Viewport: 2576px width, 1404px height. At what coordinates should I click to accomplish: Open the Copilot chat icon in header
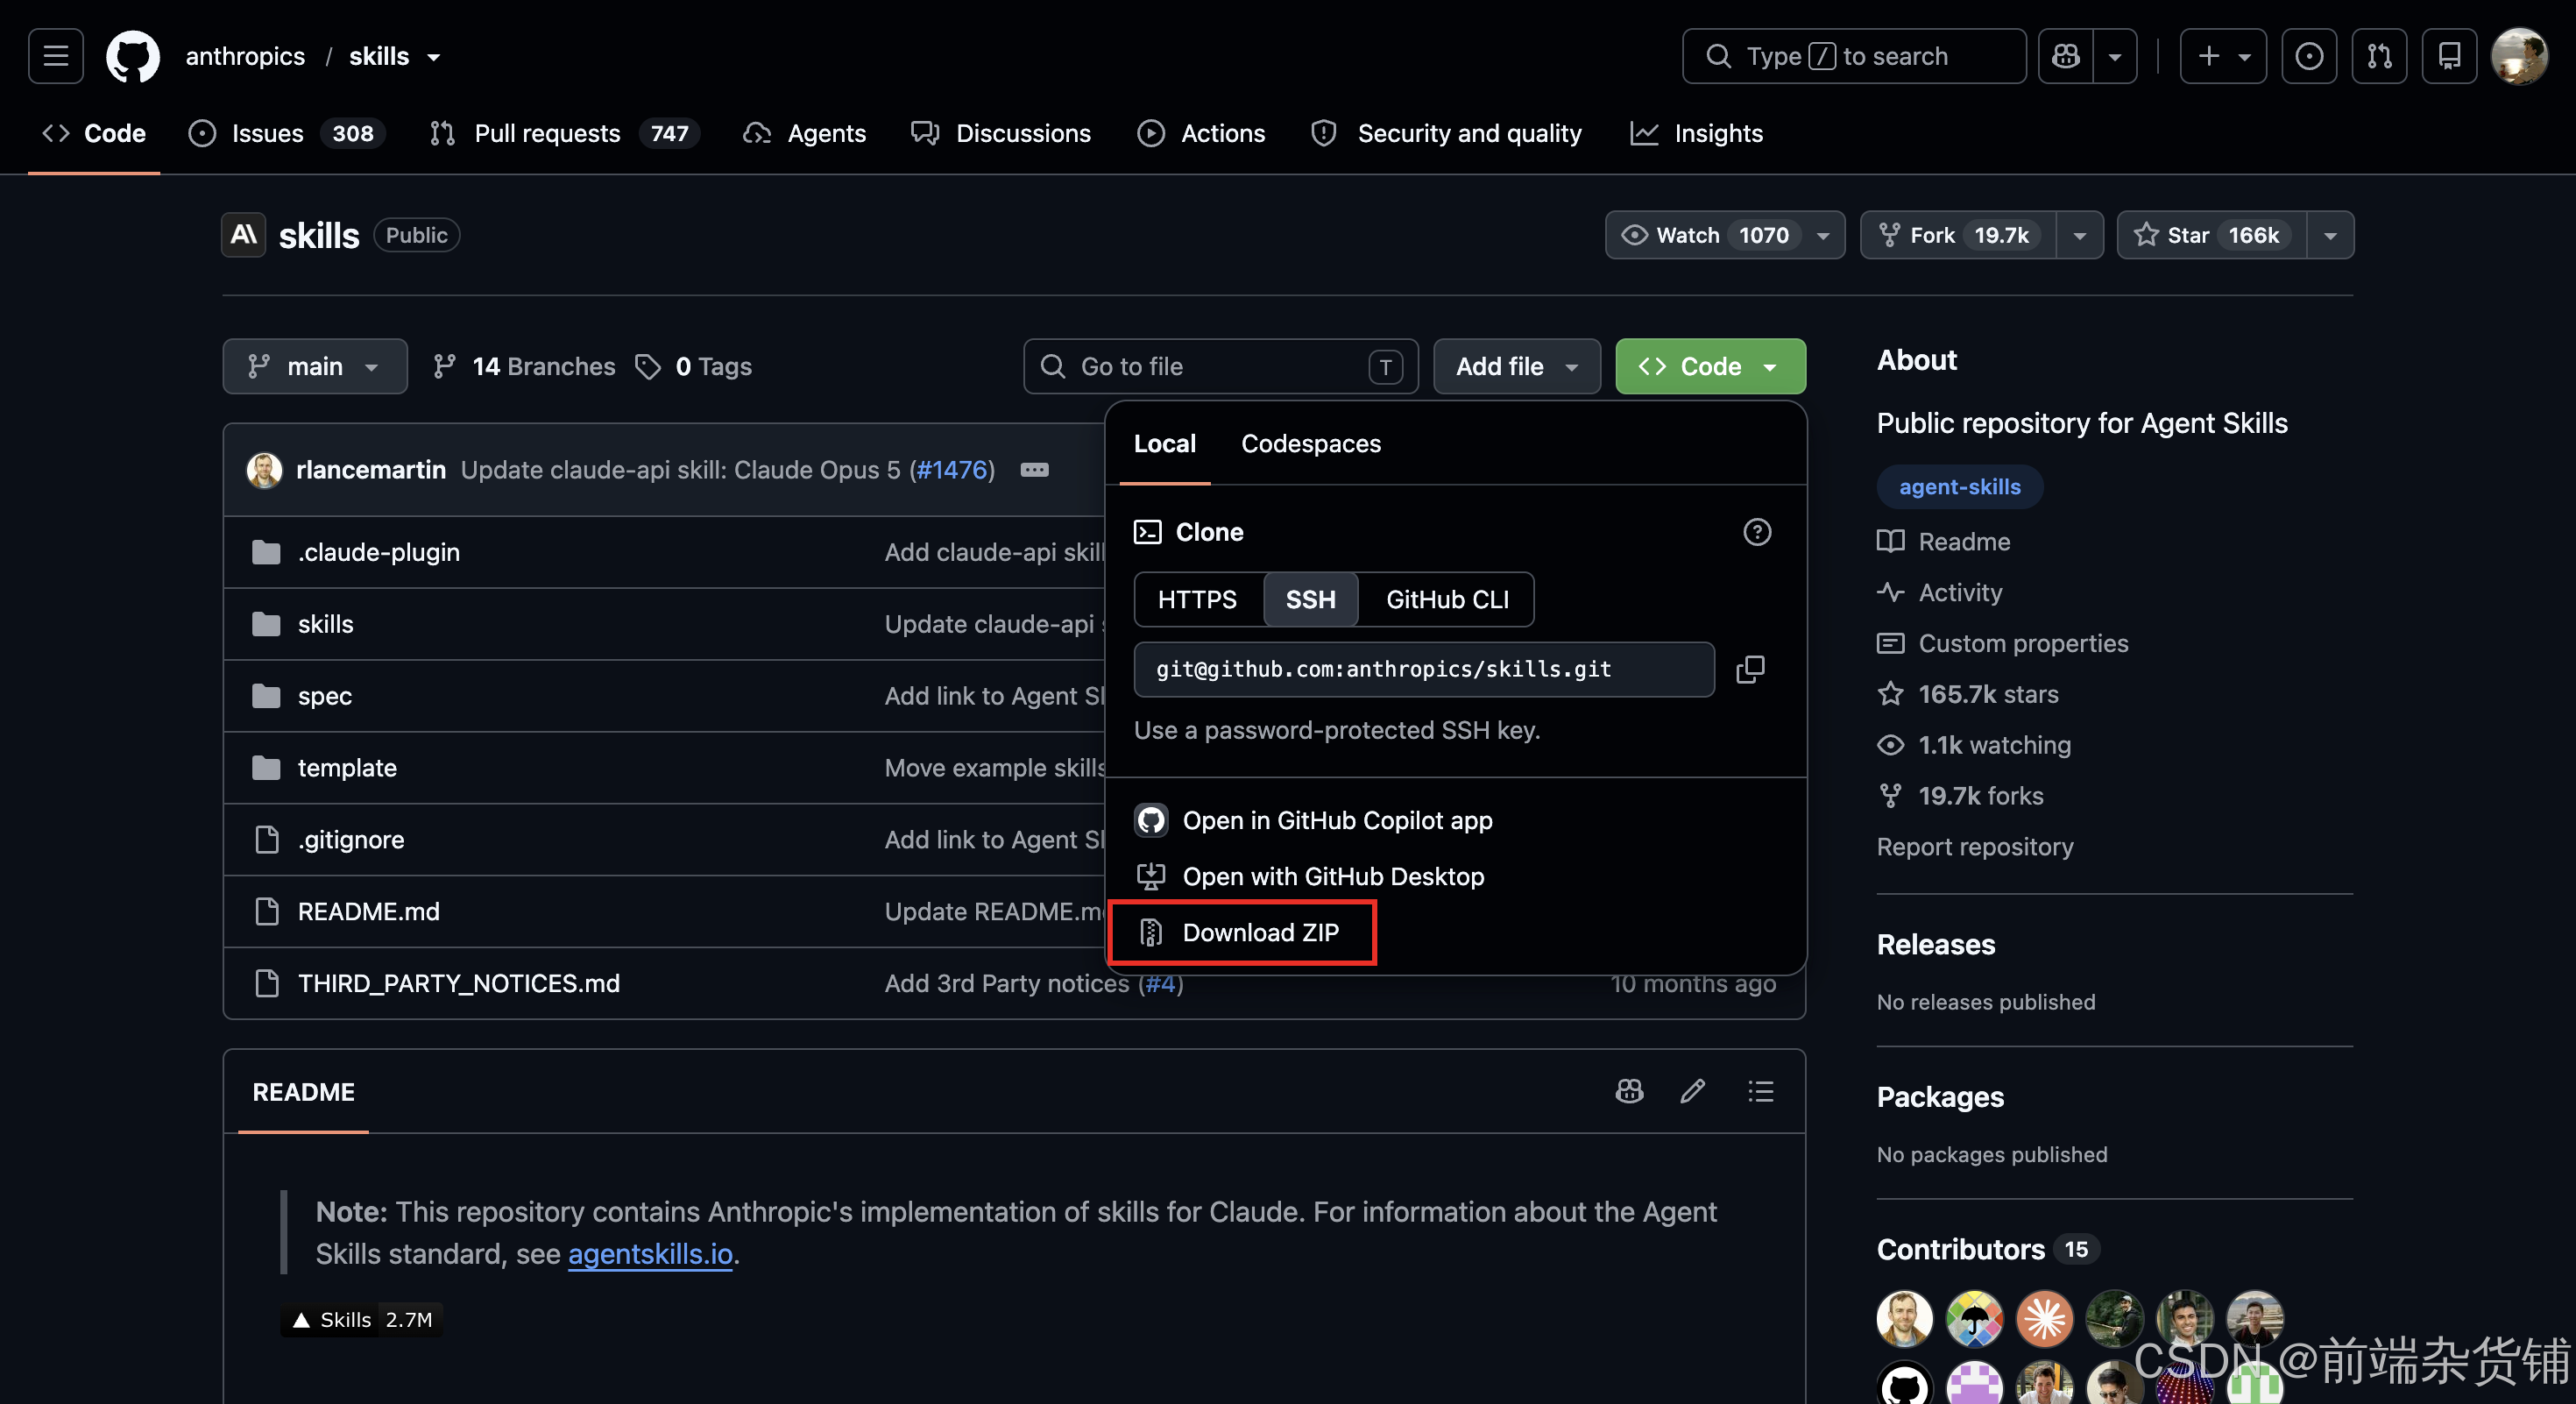[2066, 56]
